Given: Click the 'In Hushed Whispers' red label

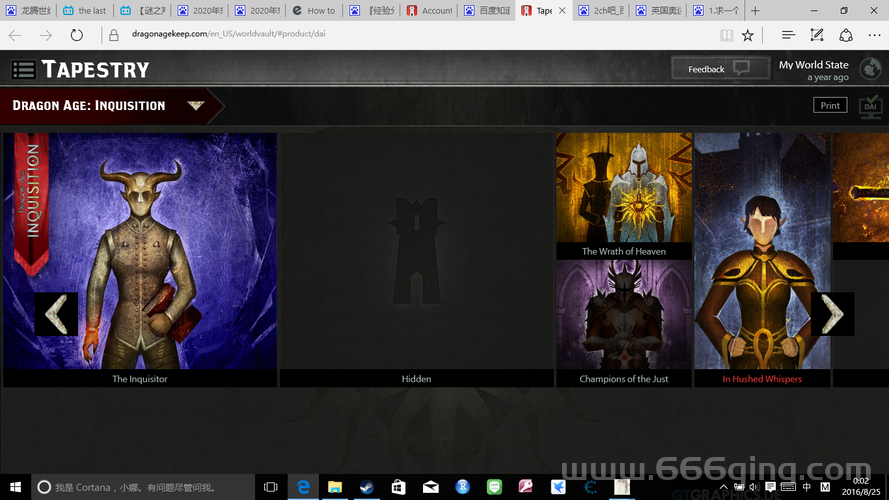Looking at the screenshot, I should 762,379.
